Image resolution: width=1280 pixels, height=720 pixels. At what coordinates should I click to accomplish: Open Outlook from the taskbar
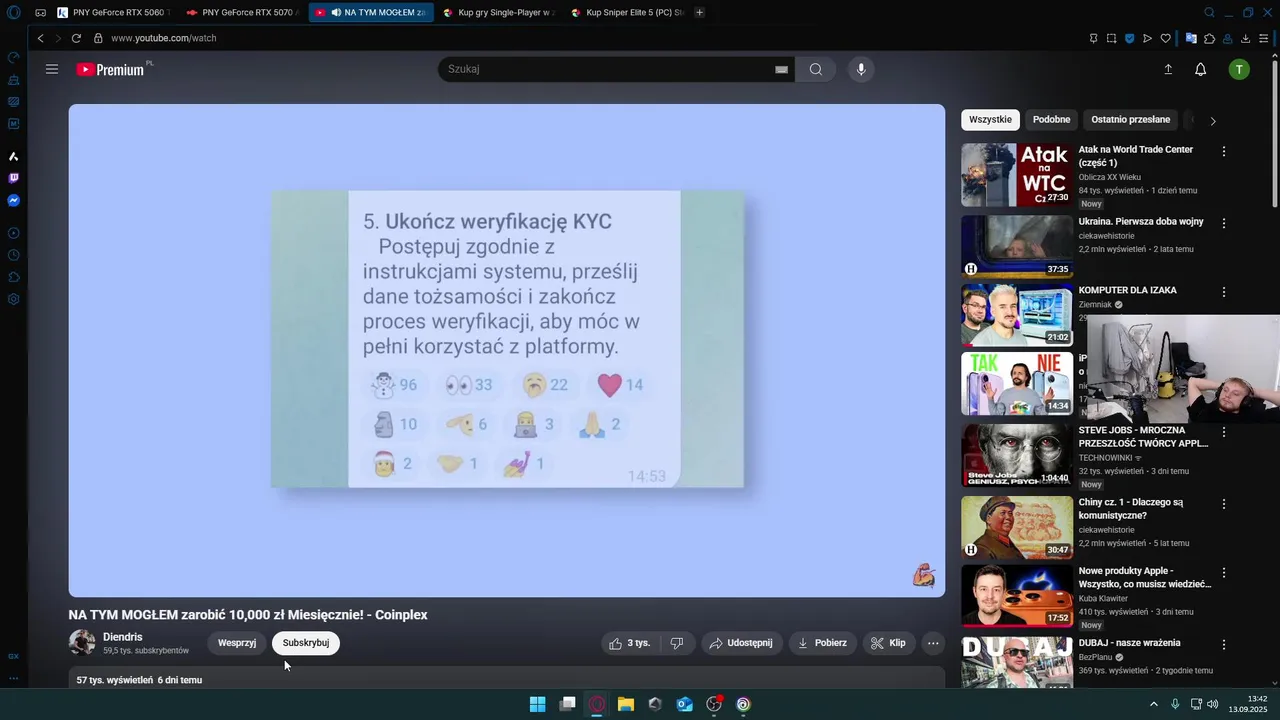pyautogui.click(x=684, y=704)
